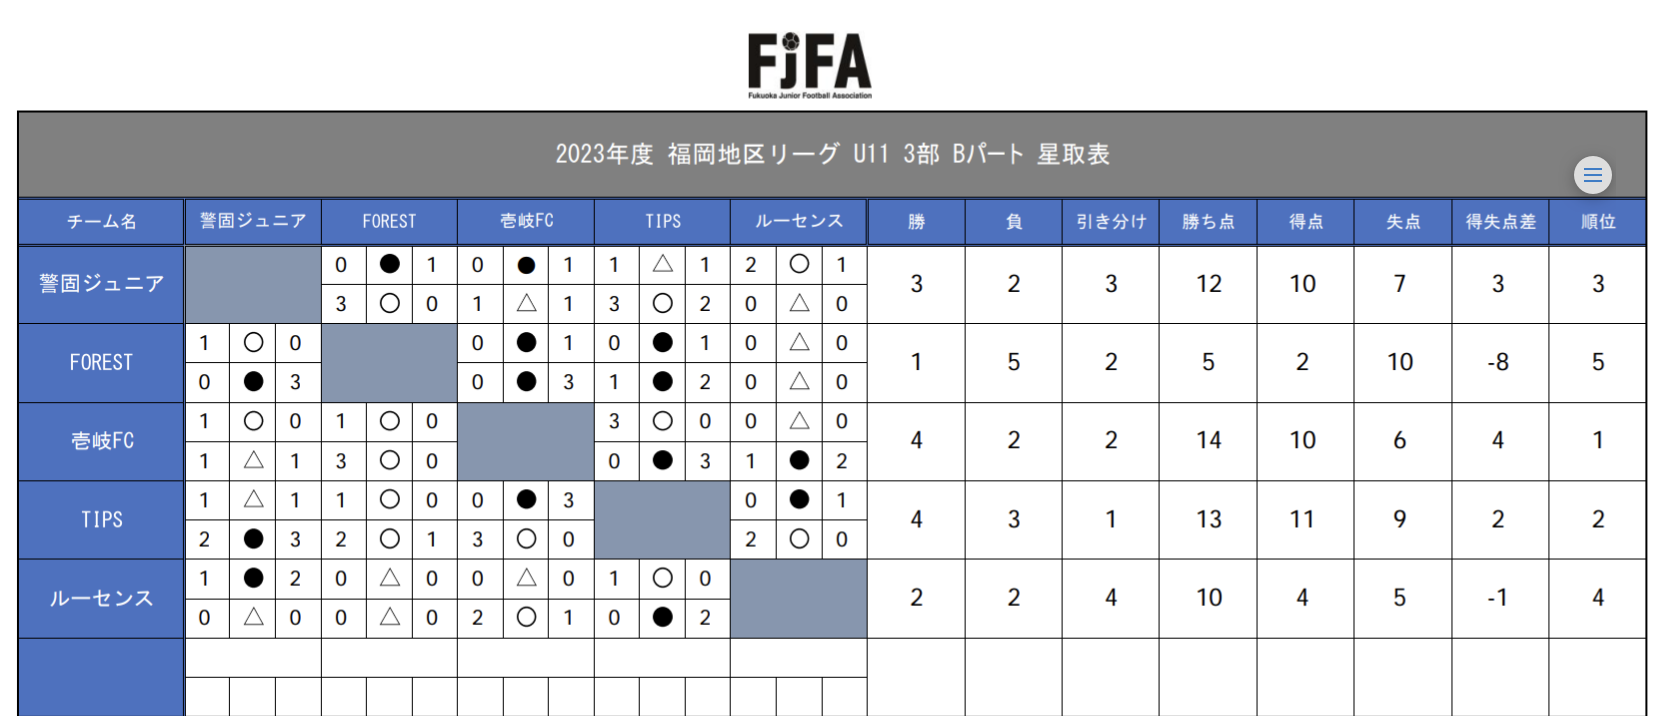
Task: Click the TIPS column header
Action: (662, 222)
